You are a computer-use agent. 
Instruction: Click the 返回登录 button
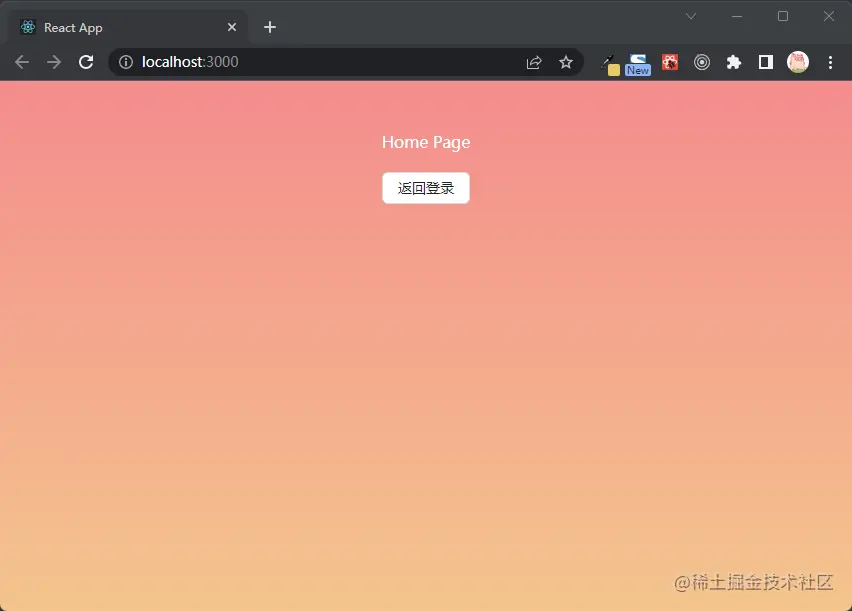[426, 187]
